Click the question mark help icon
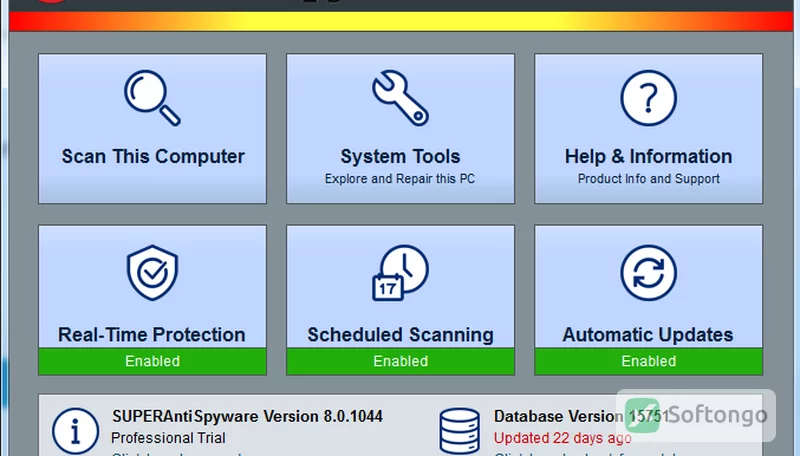800x456 pixels. pyautogui.click(x=648, y=97)
